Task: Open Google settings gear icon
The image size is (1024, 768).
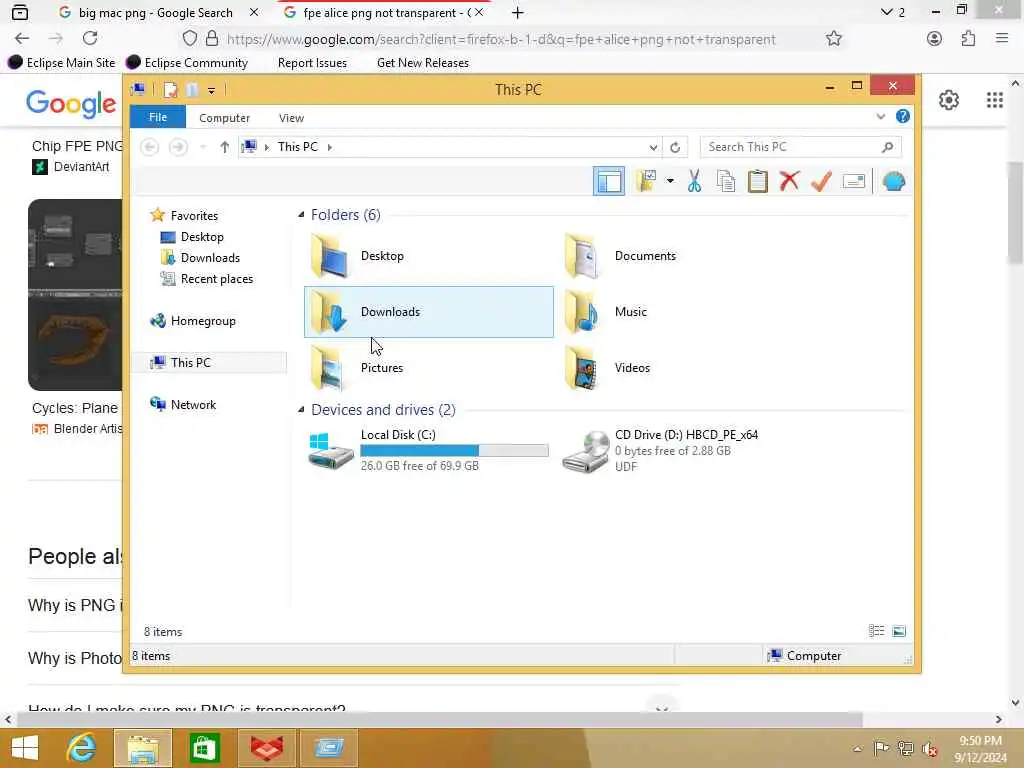Action: [949, 100]
